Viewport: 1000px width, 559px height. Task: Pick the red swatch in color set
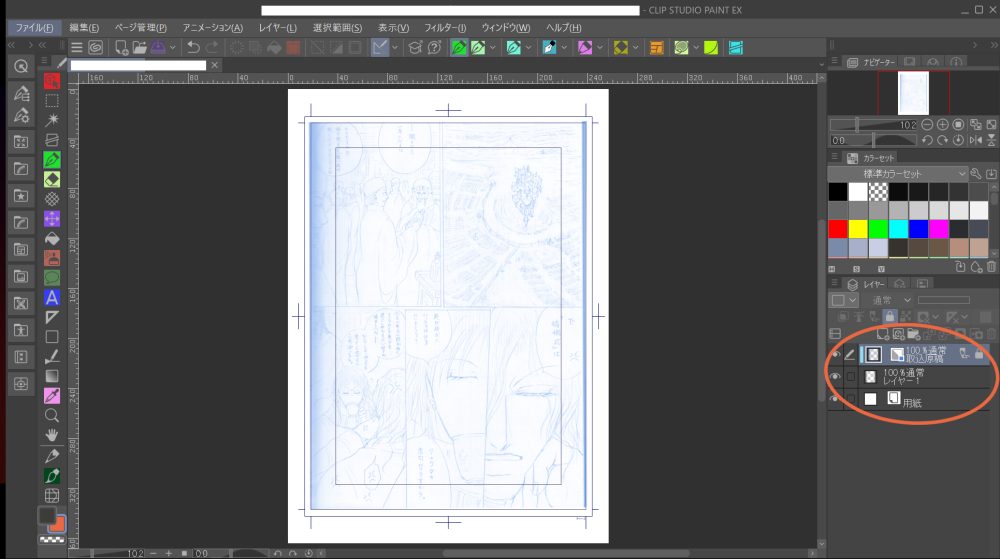click(838, 228)
